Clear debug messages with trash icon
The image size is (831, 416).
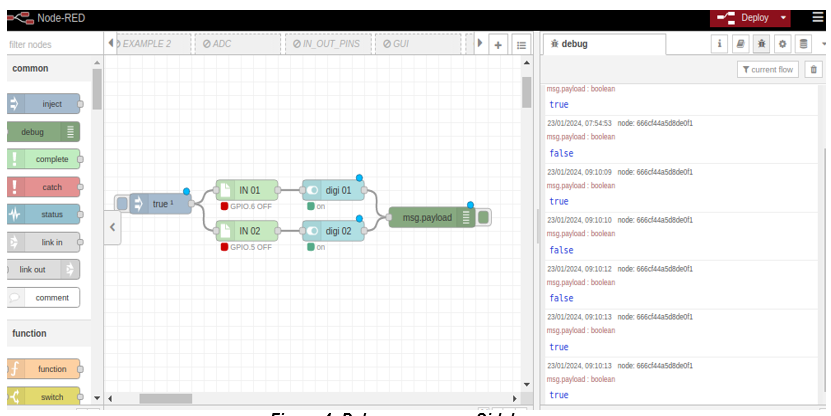(813, 69)
